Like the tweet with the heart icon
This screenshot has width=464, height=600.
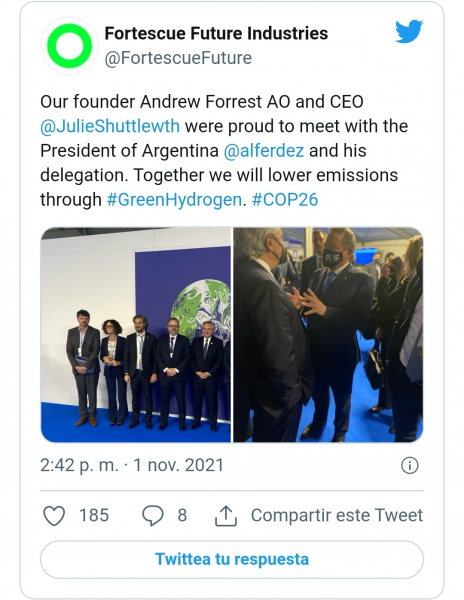click(x=54, y=515)
